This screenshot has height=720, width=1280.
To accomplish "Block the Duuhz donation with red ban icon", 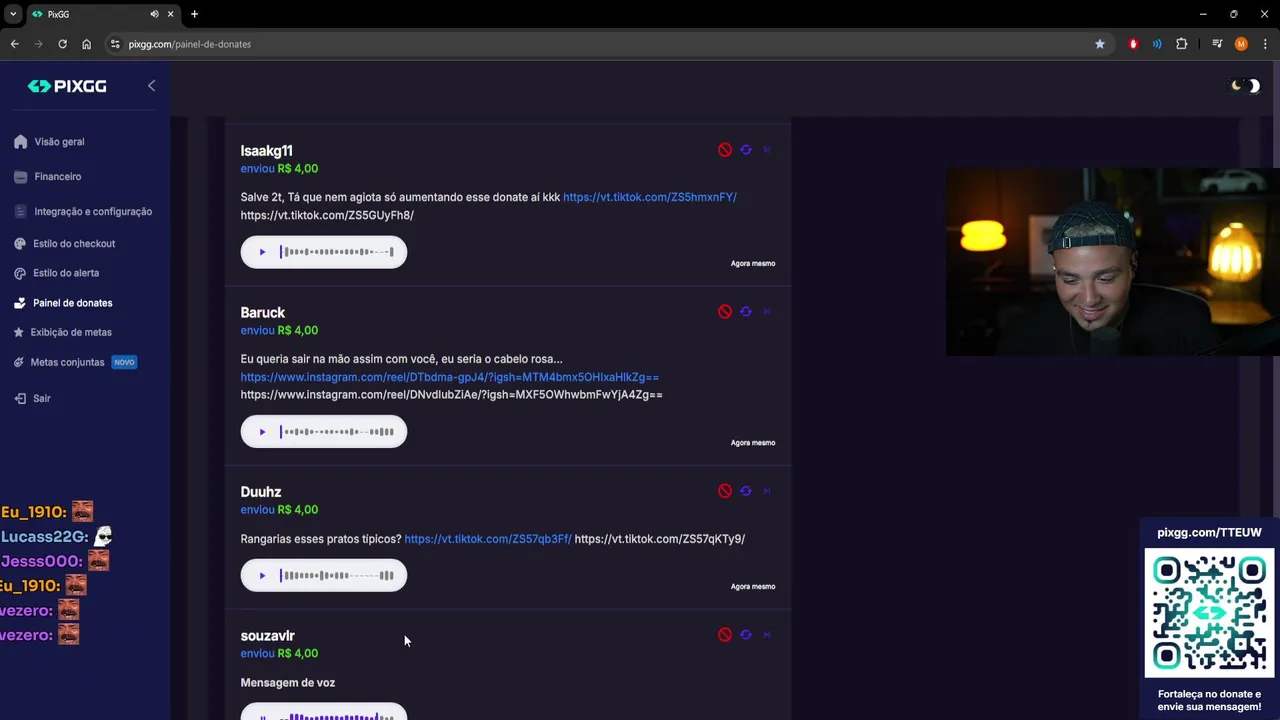I will coord(725,491).
